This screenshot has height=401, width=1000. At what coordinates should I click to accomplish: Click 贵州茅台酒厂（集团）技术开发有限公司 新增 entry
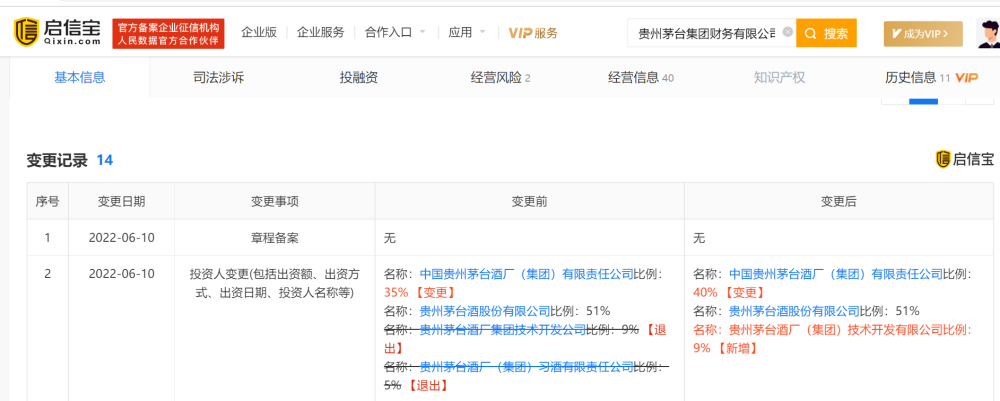[832, 339]
